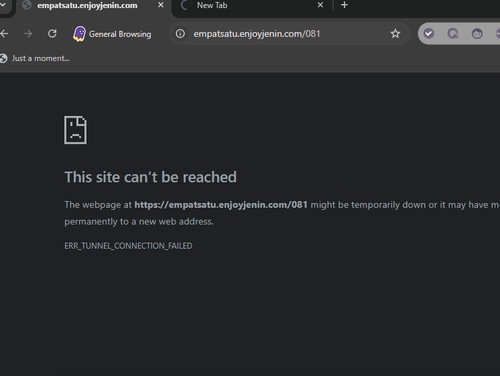
Task: Click the loading favicon on New Tab
Action: [x=184, y=5]
